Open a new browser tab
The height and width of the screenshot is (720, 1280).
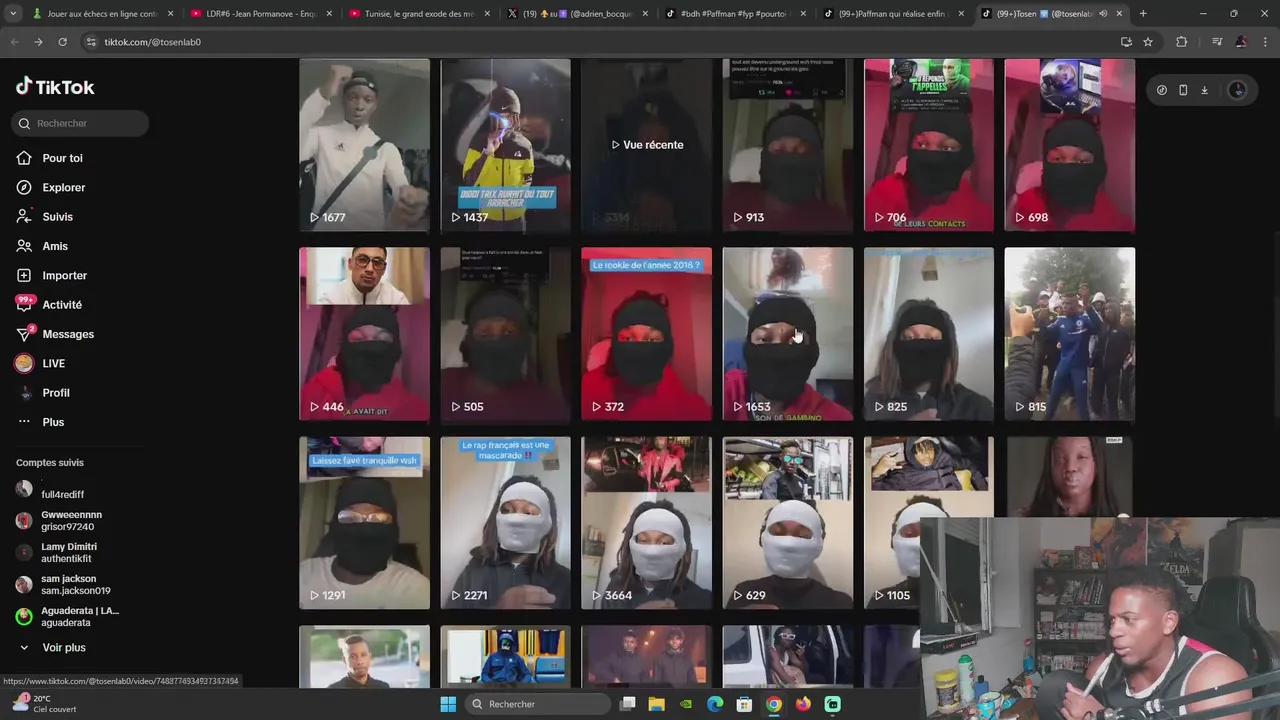click(x=1143, y=14)
